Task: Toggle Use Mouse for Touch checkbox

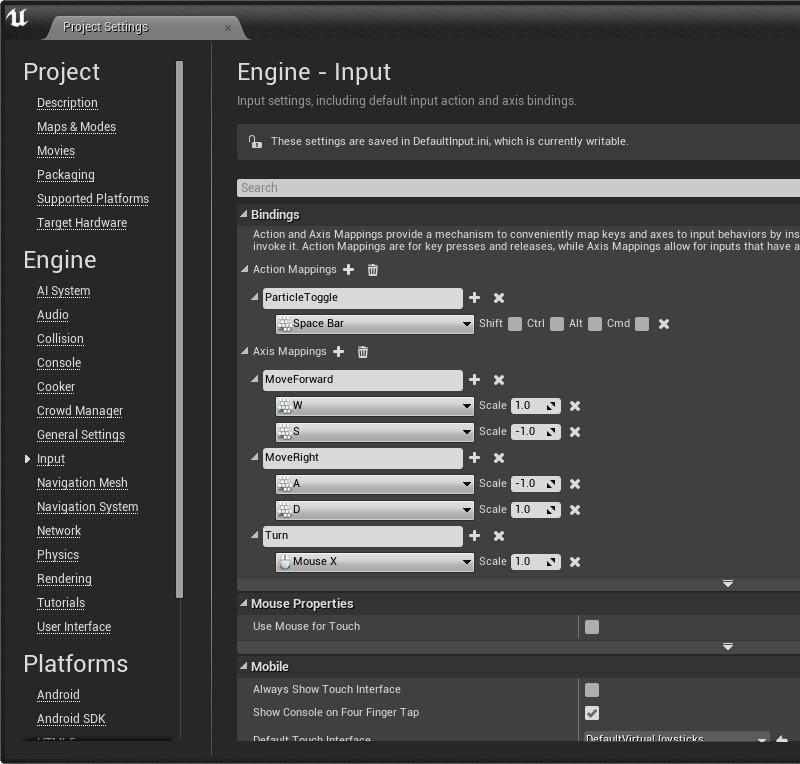Action: pyautogui.click(x=592, y=627)
